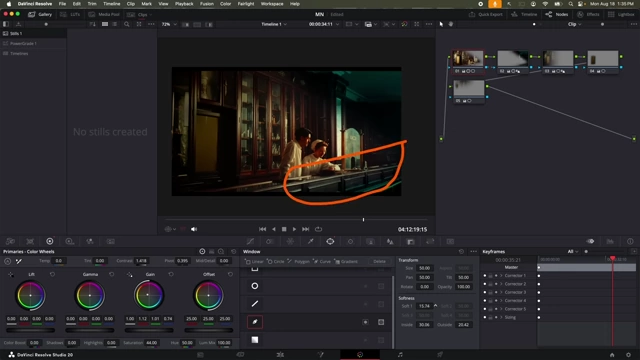Open the Sizing palette icon

pyautogui.click(x=430, y=242)
